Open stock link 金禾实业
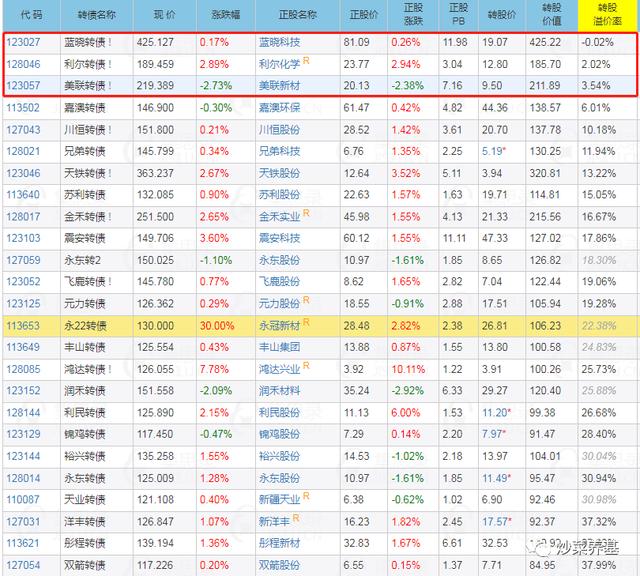 (280, 217)
